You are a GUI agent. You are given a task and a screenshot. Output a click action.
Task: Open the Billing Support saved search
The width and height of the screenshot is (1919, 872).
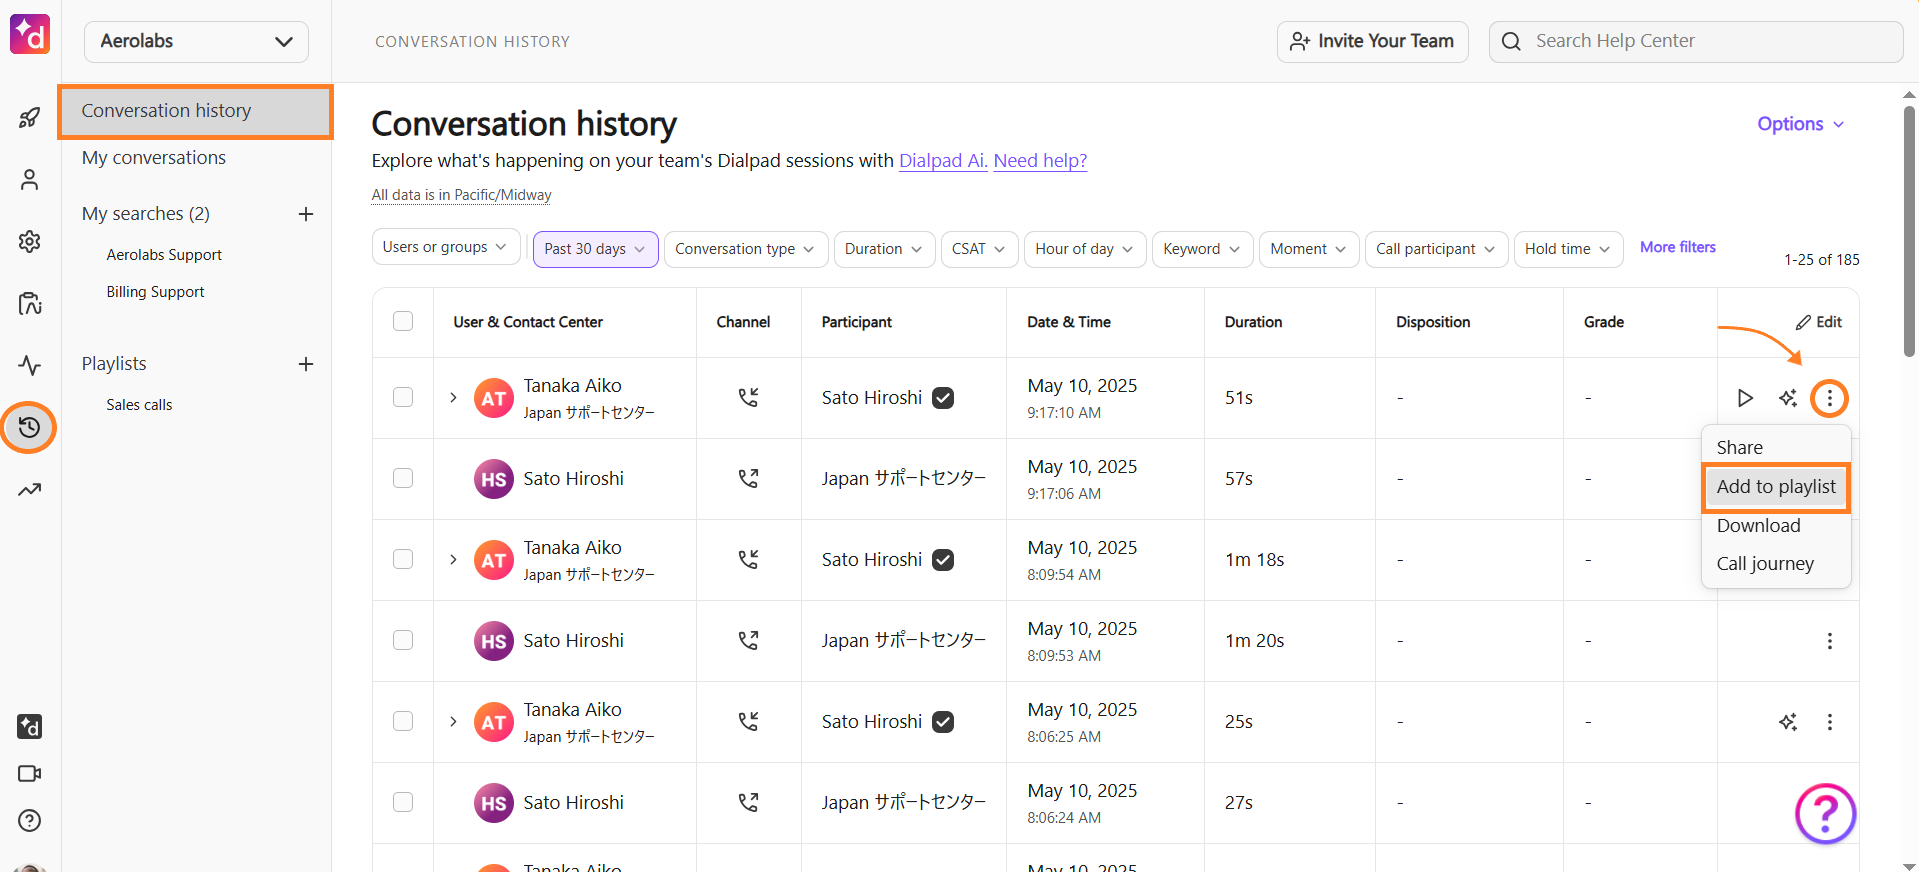[x=155, y=292]
